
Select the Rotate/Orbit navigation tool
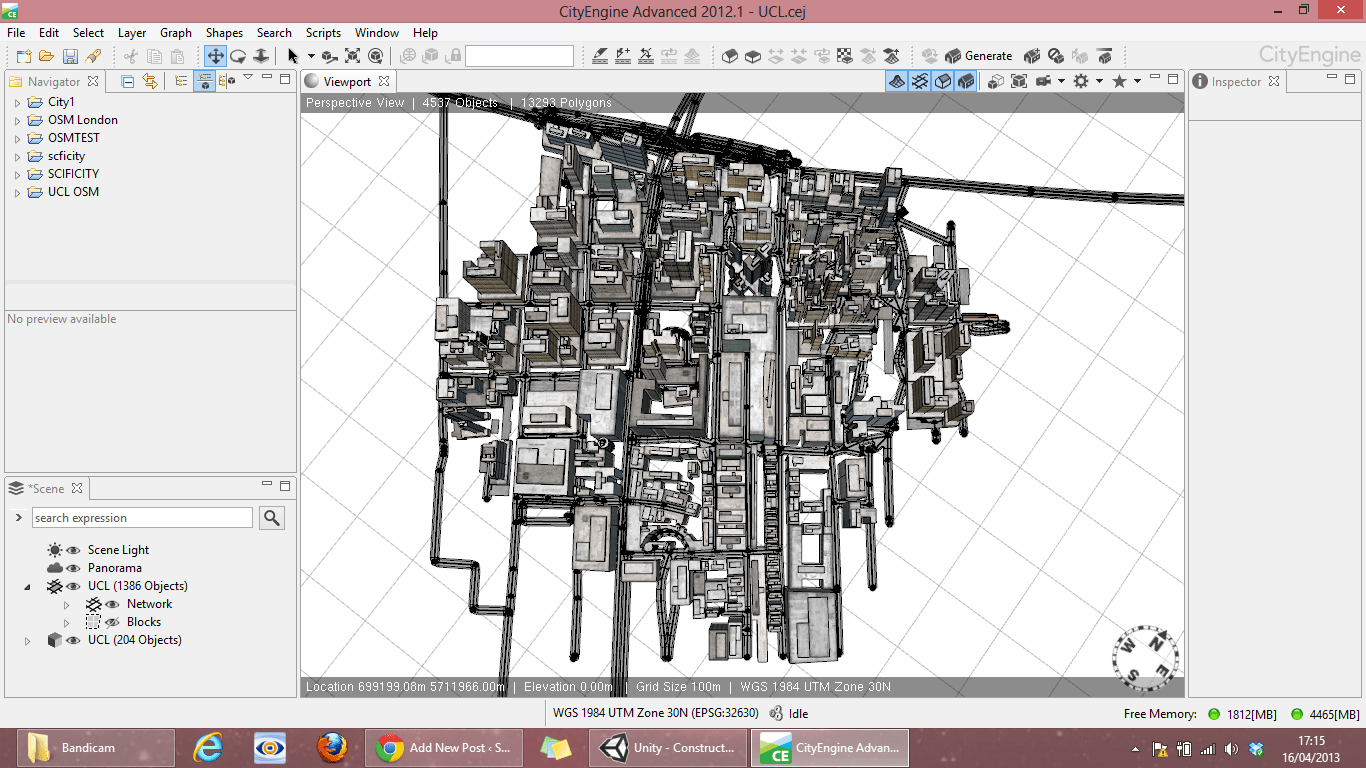(x=238, y=56)
